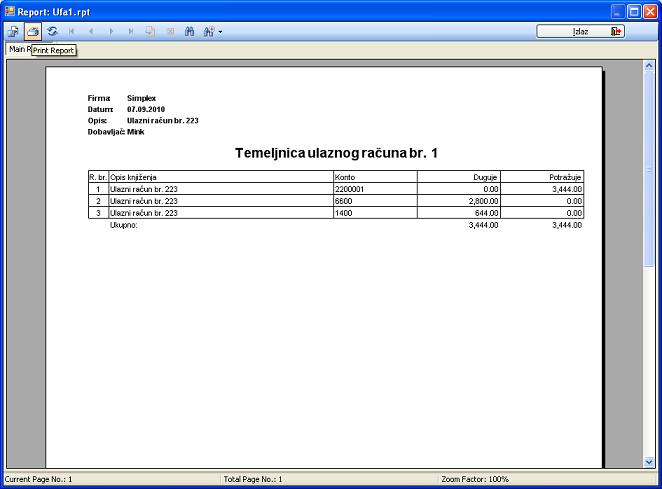The width and height of the screenshot is (662, 489).
Task: Go to the previous page
Action: [x=91, y=32]
